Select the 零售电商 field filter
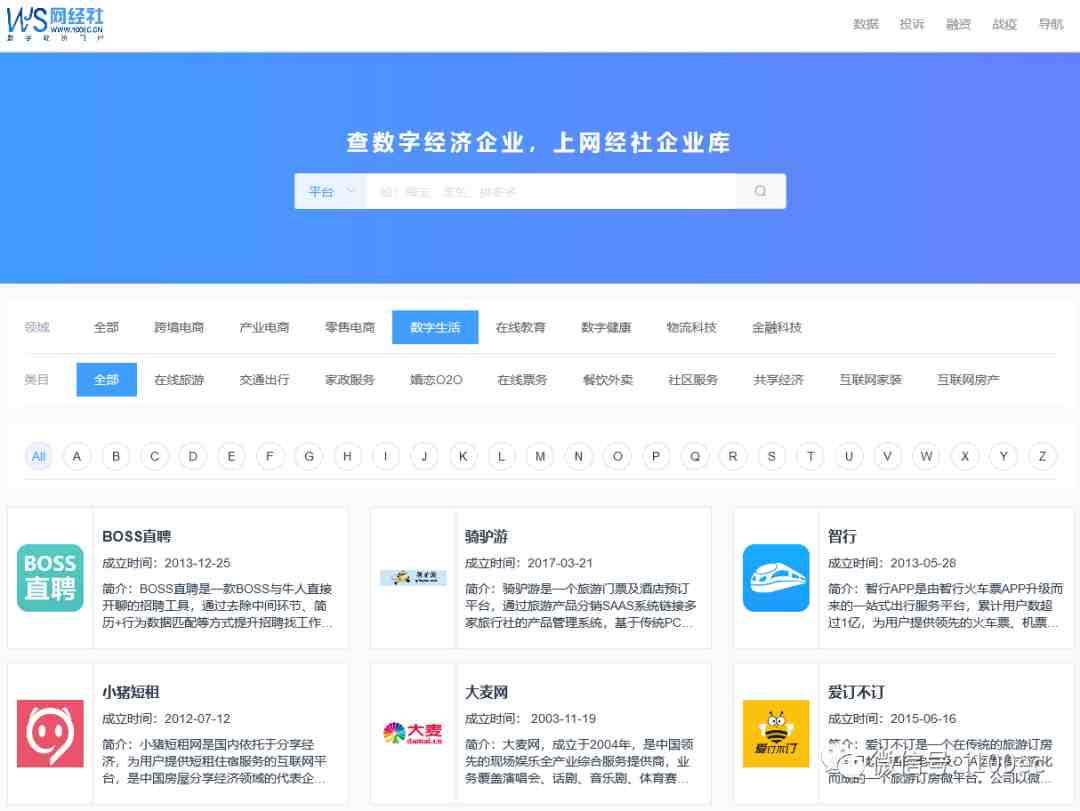This screenshot has width=1080, height=811. pos(350,327)
